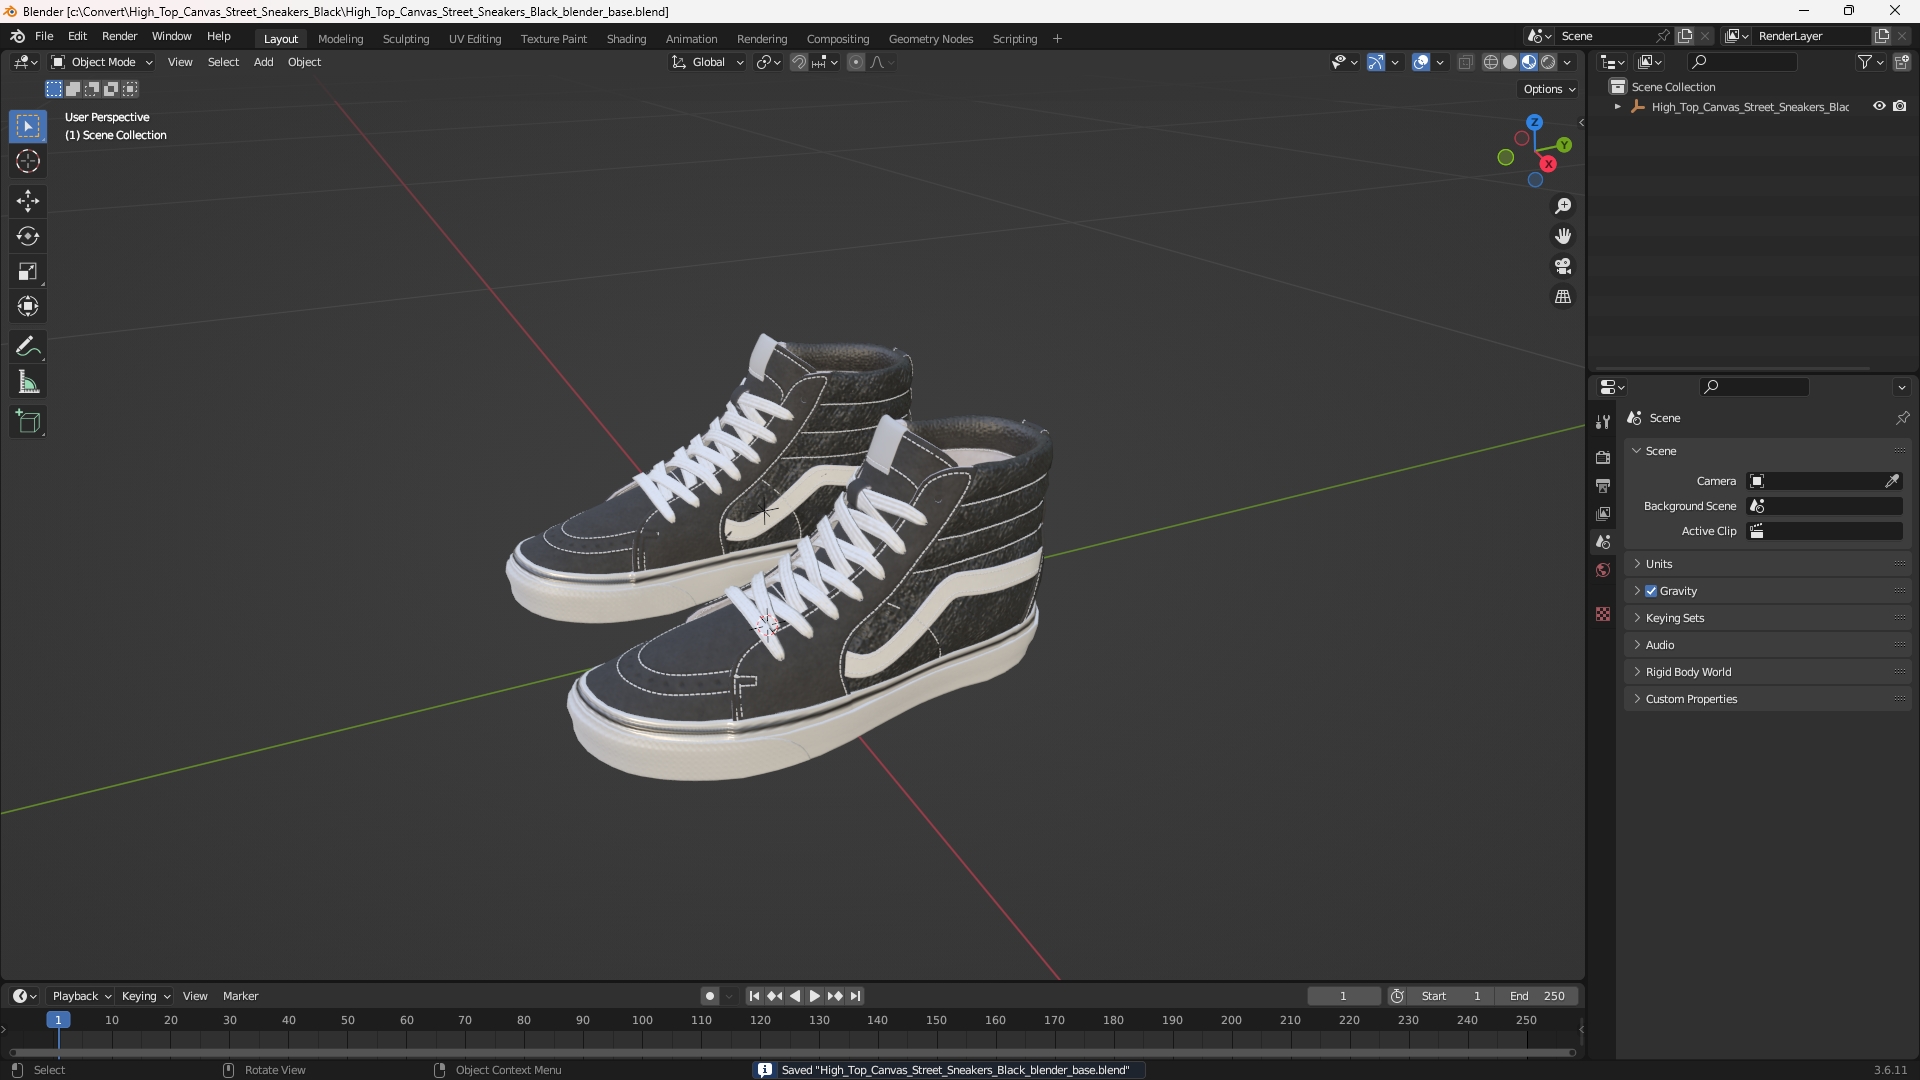Expand the Keying Sets panel

click(1768, 618)
